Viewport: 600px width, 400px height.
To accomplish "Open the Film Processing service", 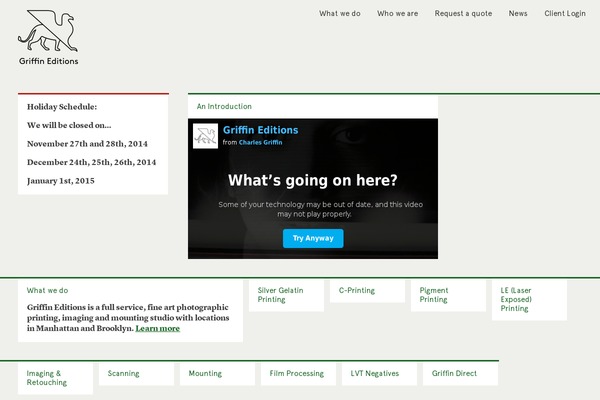I will [298, 374].
